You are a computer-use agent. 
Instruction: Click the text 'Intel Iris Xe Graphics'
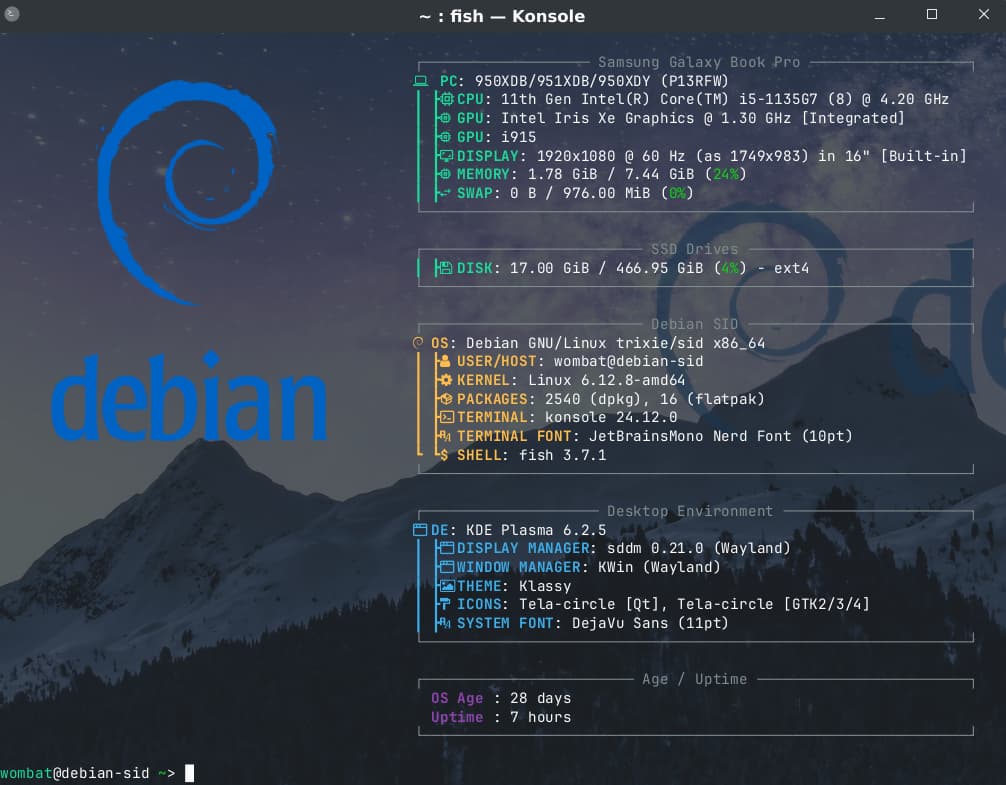tap(597, 118)
